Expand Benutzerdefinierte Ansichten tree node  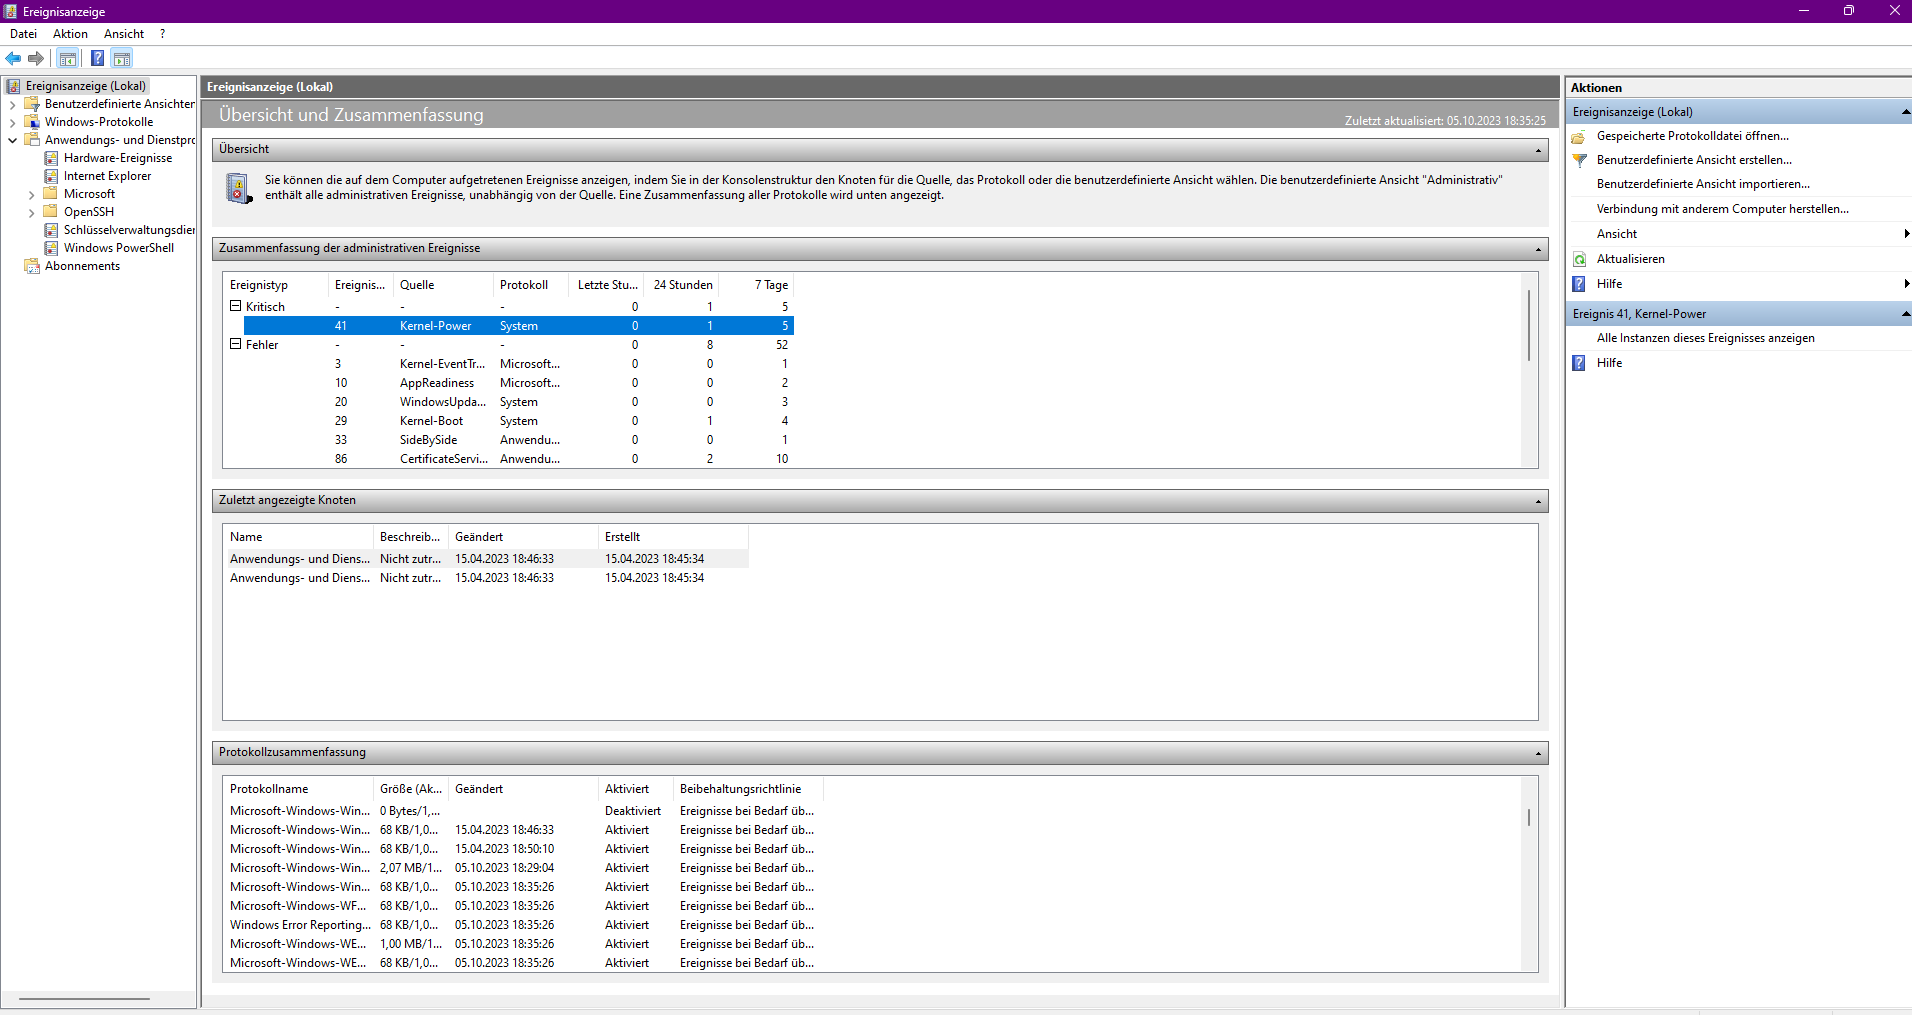click(12, 104)
